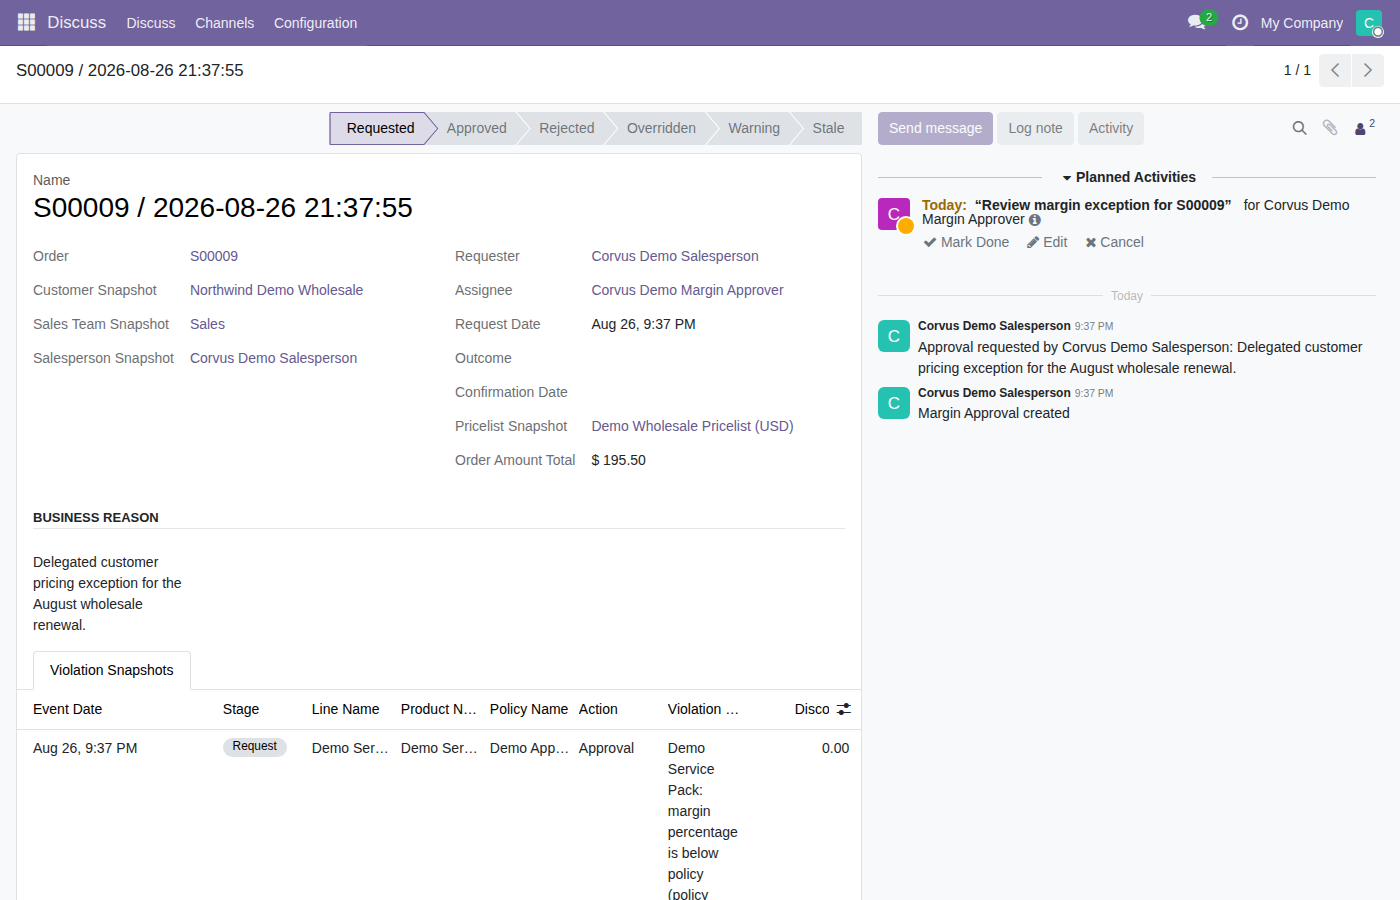Open Assignee Corvus Demo Margin Approver link
1400x900 pixels.
(x=687, y=290)
